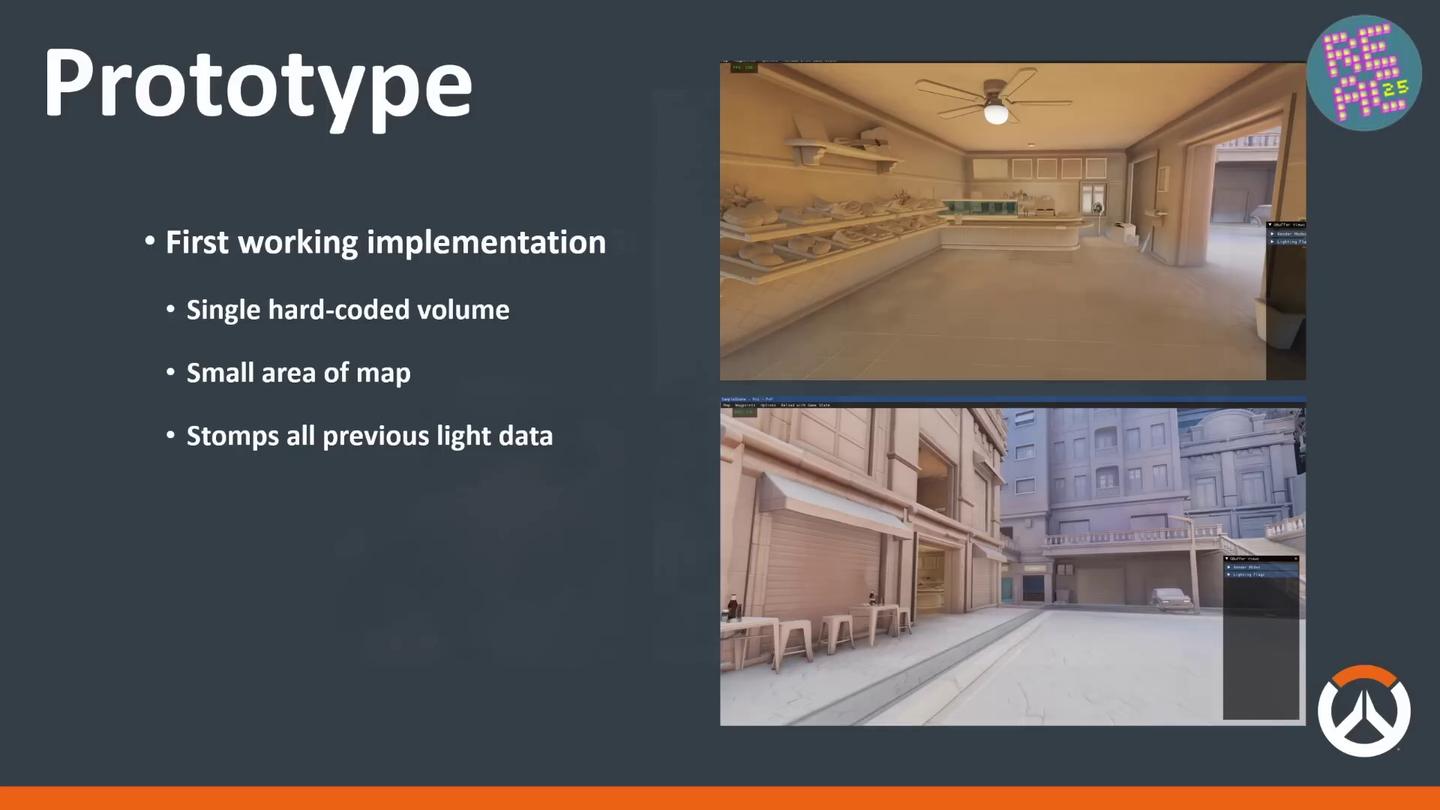The width and height of the screenshot is (1440, 810).
Task: Click 'Stomps all previous light data' bullet
Action: [369, 436]
